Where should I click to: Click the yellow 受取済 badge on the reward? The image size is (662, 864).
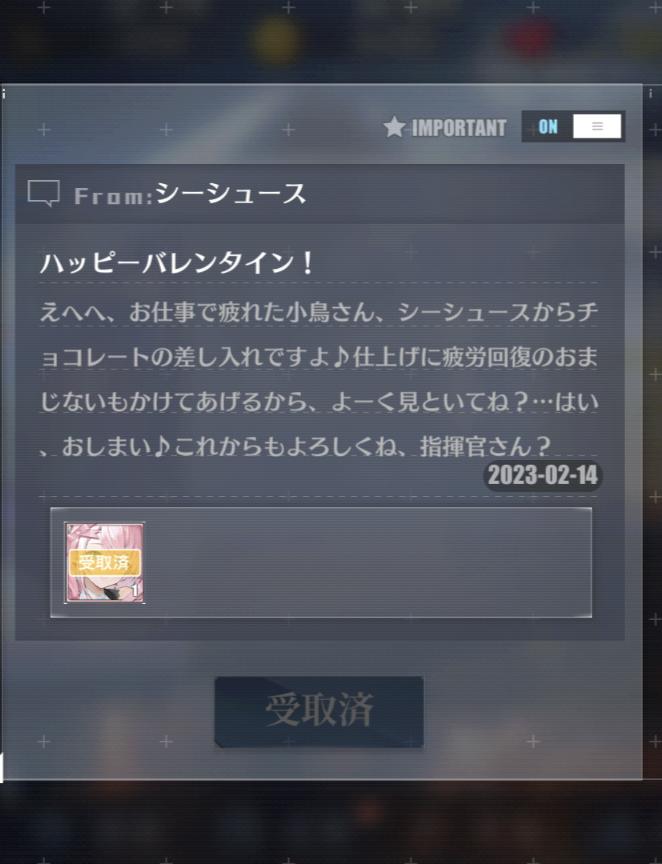105,563
